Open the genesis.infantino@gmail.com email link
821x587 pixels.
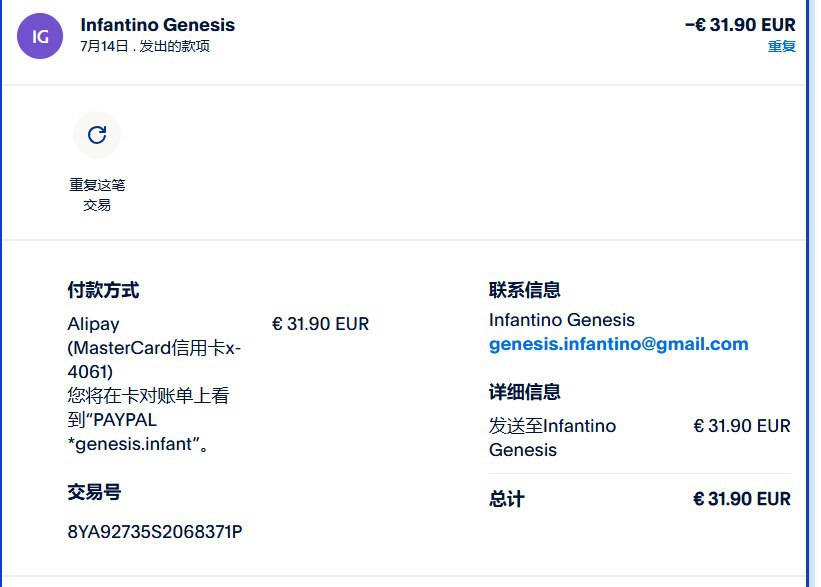coord(618,344)
